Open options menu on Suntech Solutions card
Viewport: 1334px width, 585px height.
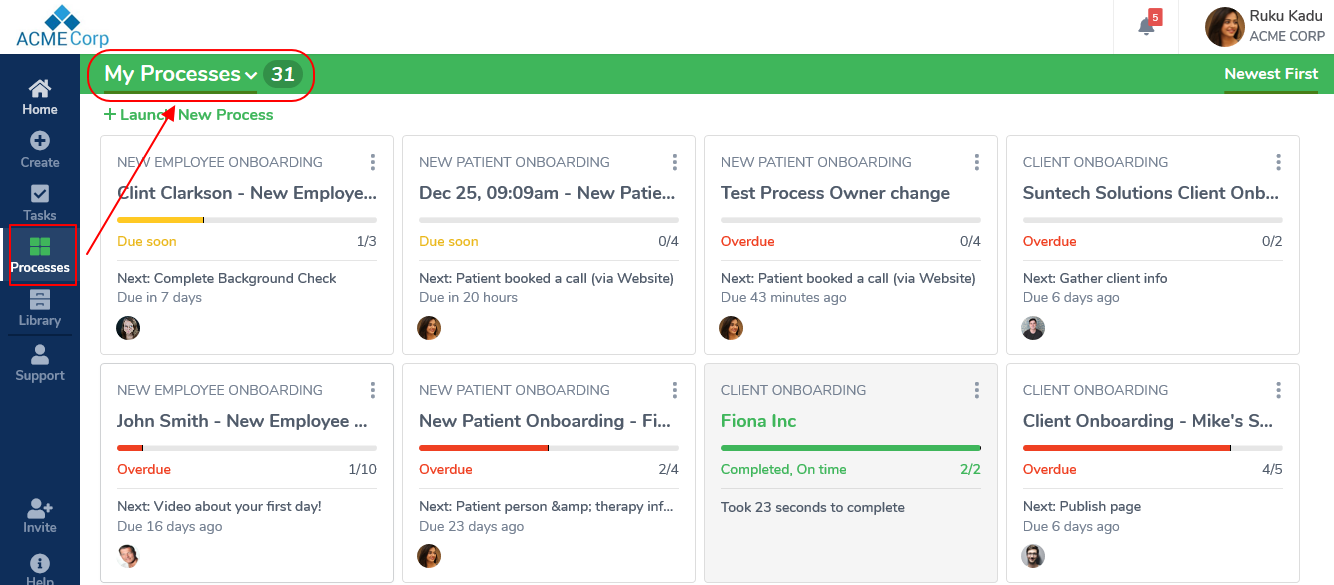[x=1279, y=162]
